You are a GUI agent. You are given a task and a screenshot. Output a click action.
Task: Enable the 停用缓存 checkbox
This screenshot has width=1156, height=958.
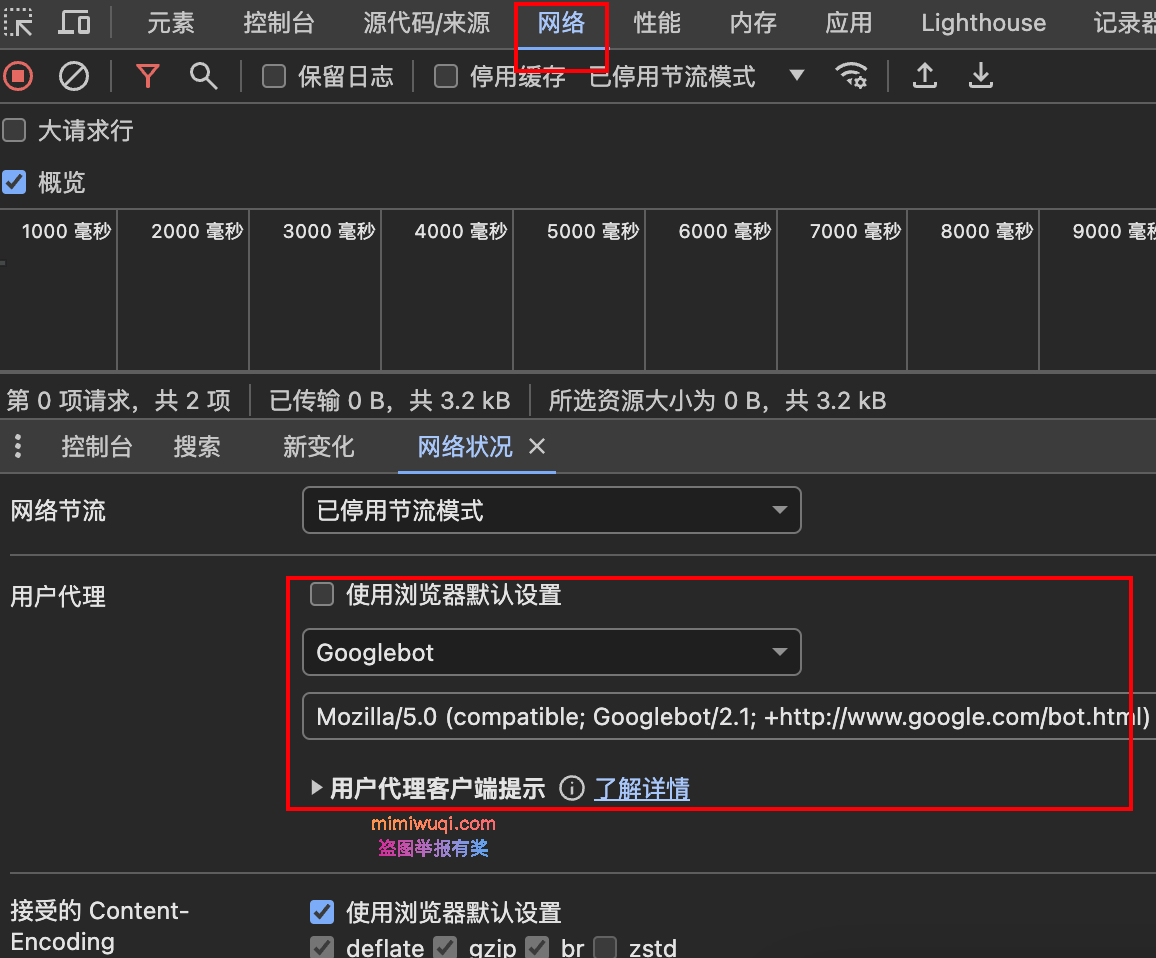click(x=445, y=76)
